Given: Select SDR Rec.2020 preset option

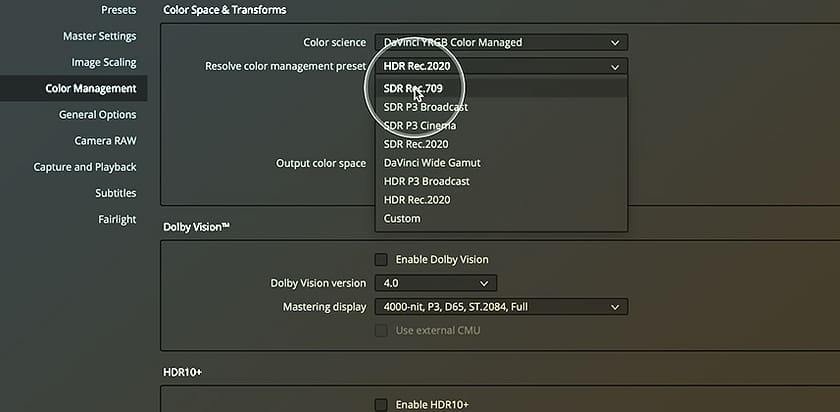Looking at the screenshot, I should (x=501, y=144).
